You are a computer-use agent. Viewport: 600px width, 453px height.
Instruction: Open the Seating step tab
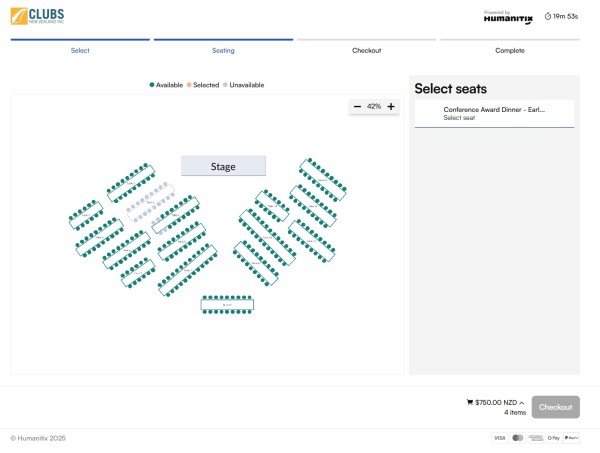tap(223, 50)
